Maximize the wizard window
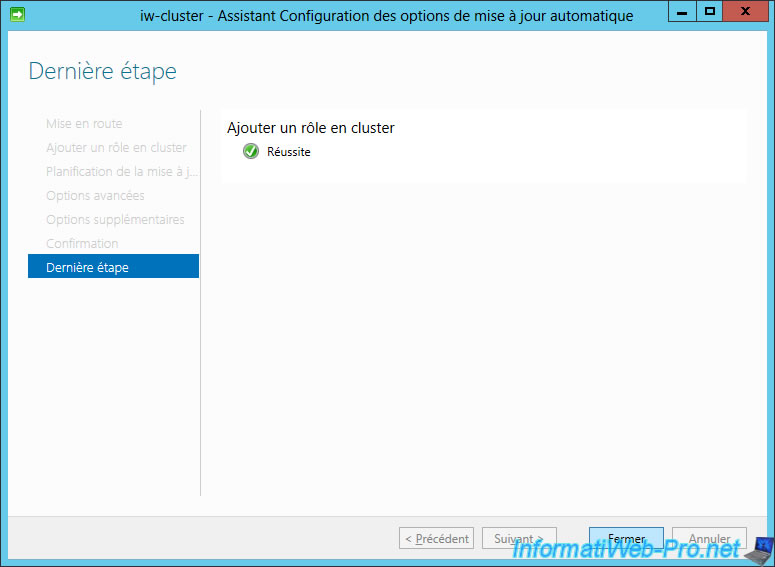Image resolution: width=775 pixels, height=567 pixels. [x=710, y=11]
